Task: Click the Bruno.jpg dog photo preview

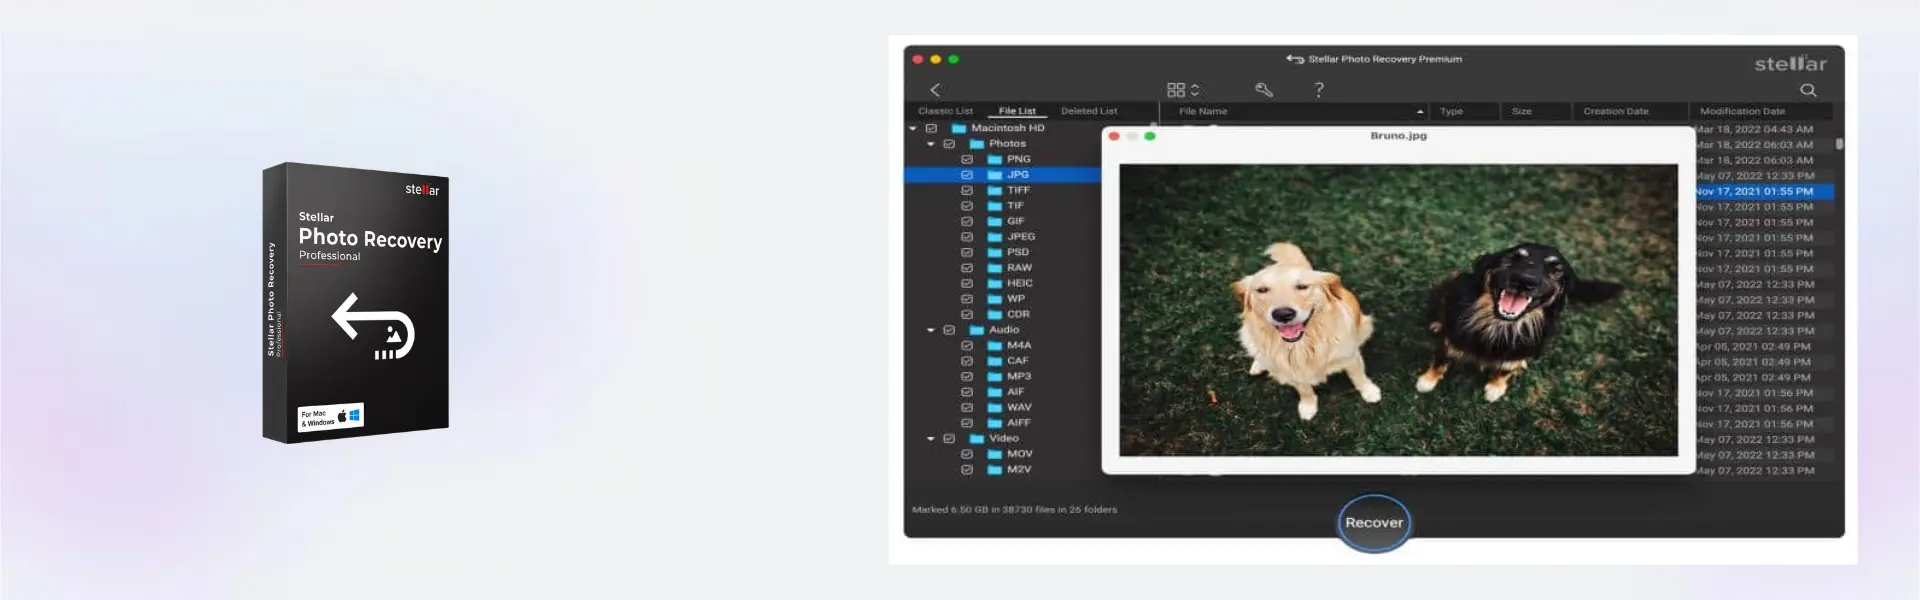Action: click(x=1398, y=310)
